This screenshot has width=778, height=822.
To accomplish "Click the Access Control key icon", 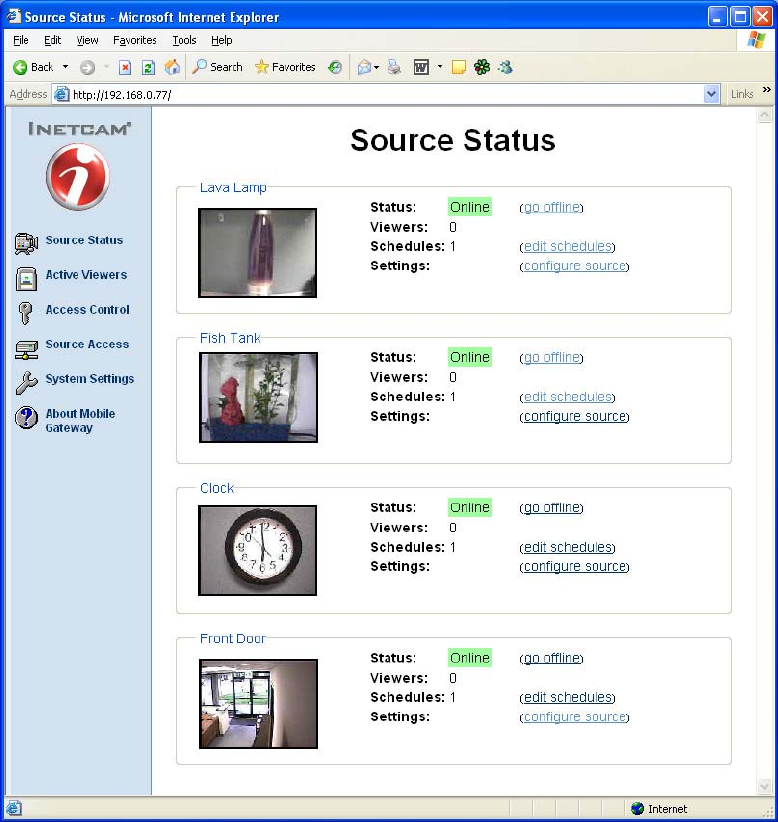I will [x=26, y=312].
